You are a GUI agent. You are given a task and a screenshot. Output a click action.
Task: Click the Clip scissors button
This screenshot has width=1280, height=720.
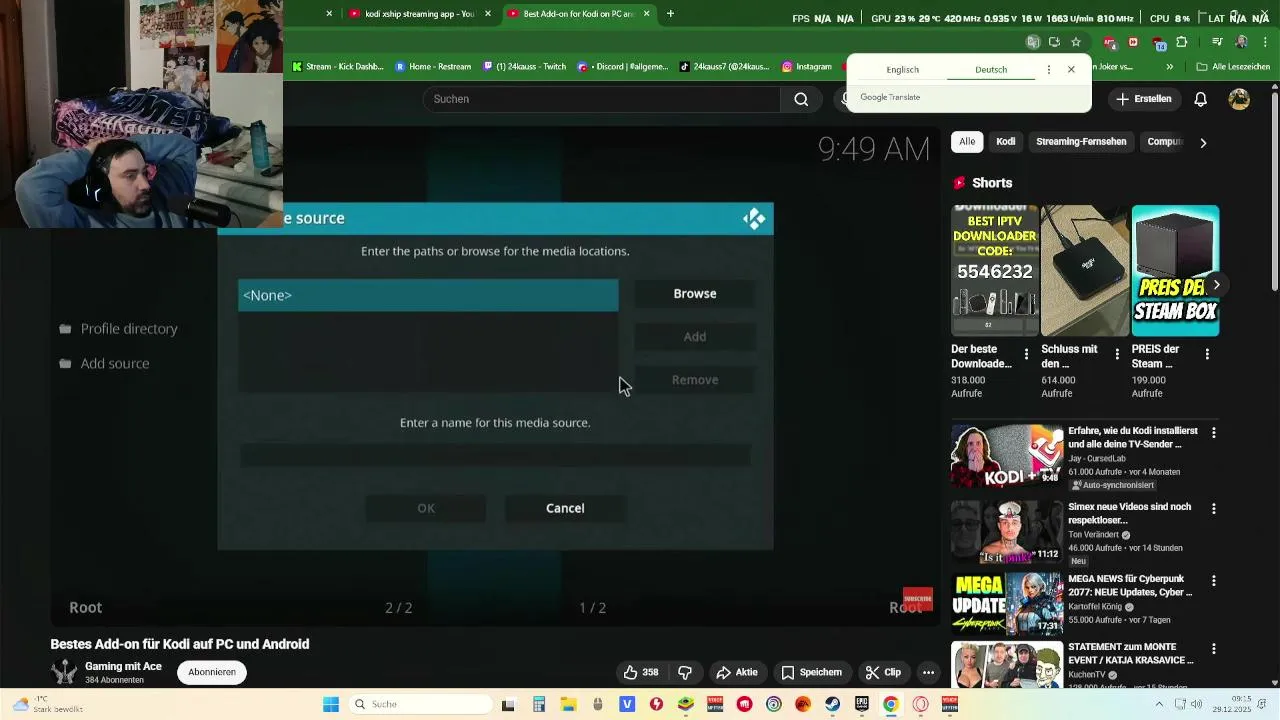(883, 672)
